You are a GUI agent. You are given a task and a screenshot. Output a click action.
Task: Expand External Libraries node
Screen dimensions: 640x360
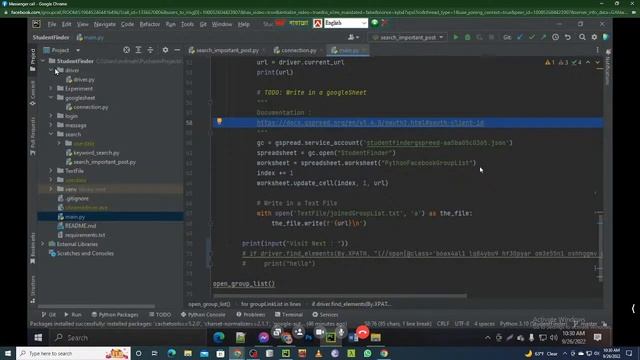(43, 244)
